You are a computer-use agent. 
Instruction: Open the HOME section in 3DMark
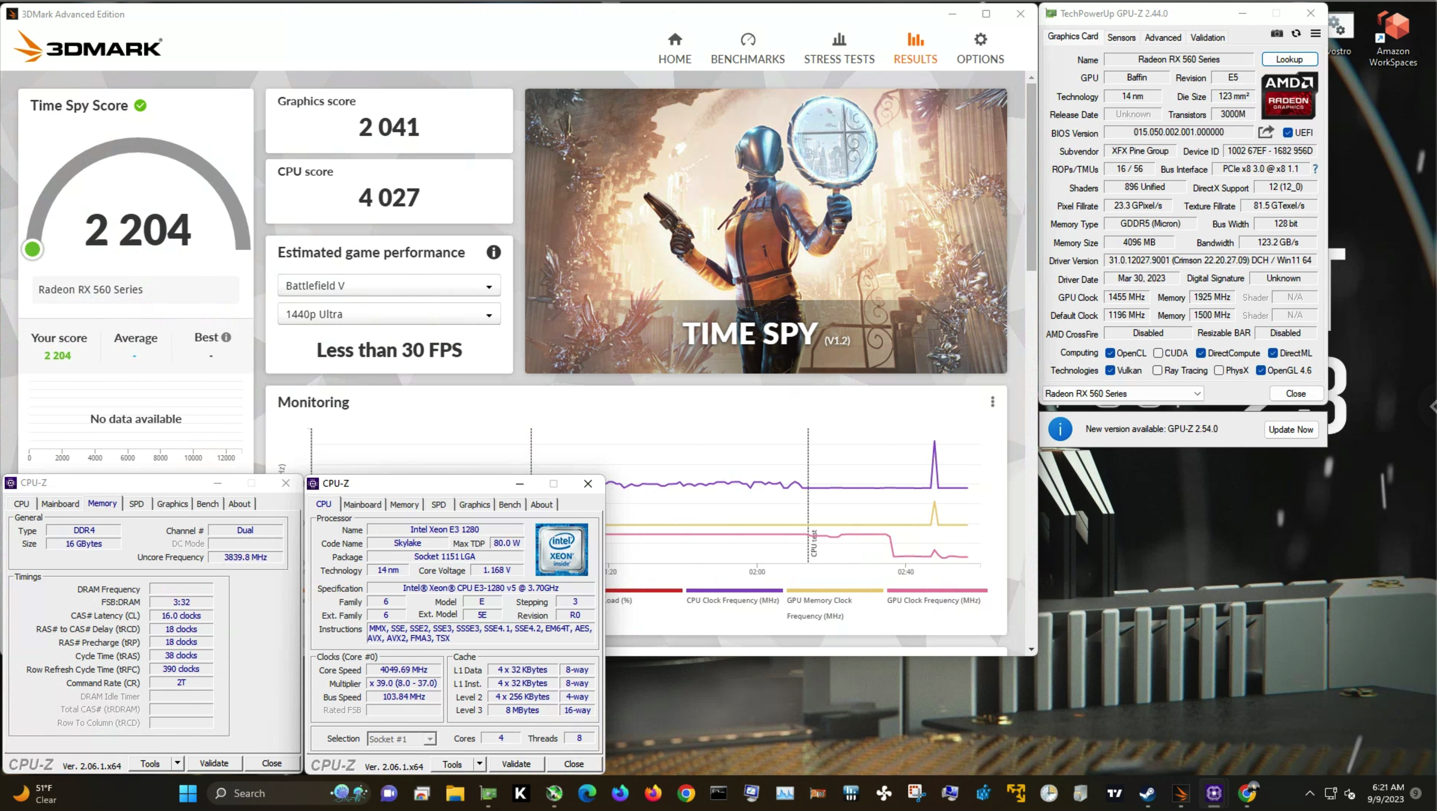tap(675, 48)
